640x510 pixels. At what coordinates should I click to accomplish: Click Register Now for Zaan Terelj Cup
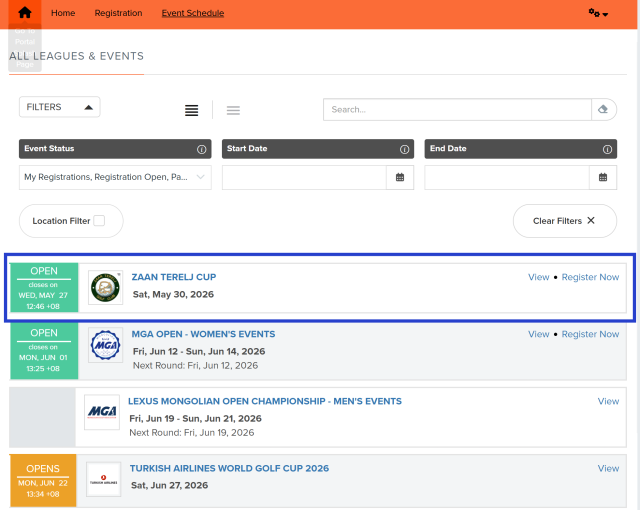590,277
